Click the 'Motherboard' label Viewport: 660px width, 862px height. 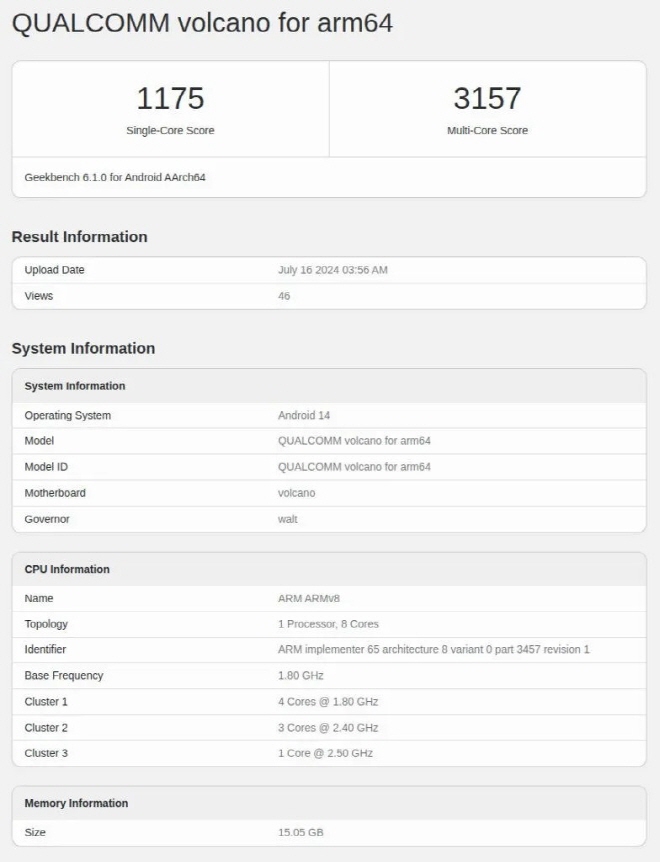coord(55,493)
